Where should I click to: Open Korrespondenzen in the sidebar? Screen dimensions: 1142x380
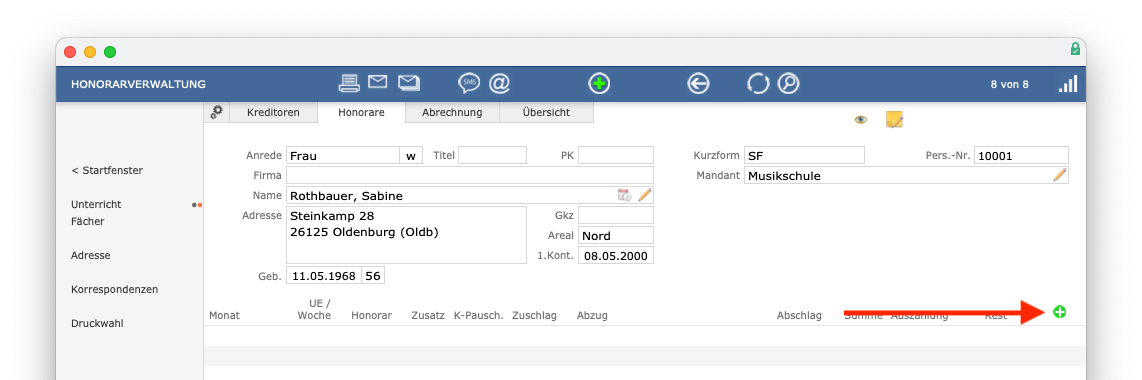point(114,289)
